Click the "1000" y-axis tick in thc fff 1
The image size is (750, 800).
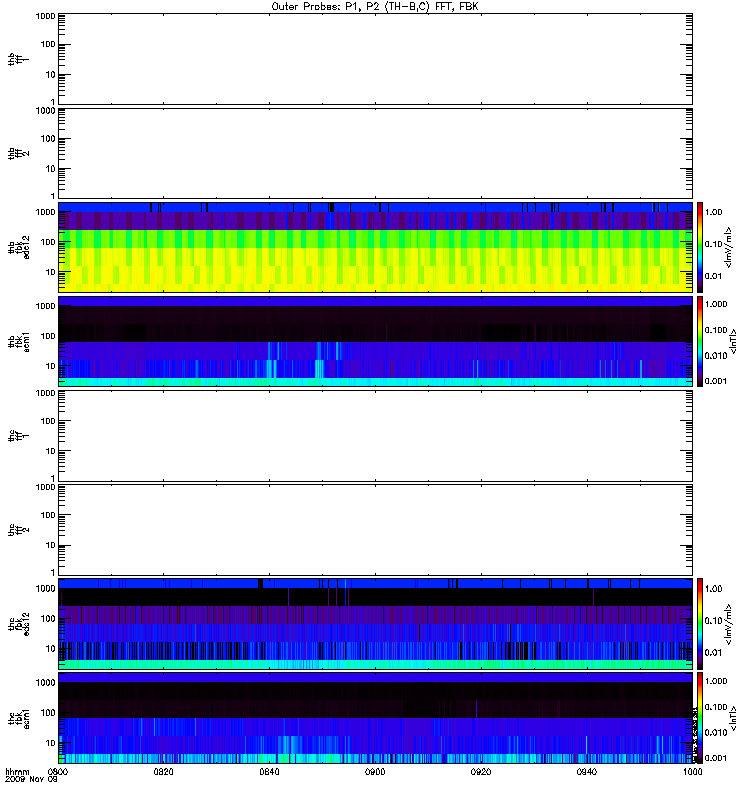pos(46,393)
